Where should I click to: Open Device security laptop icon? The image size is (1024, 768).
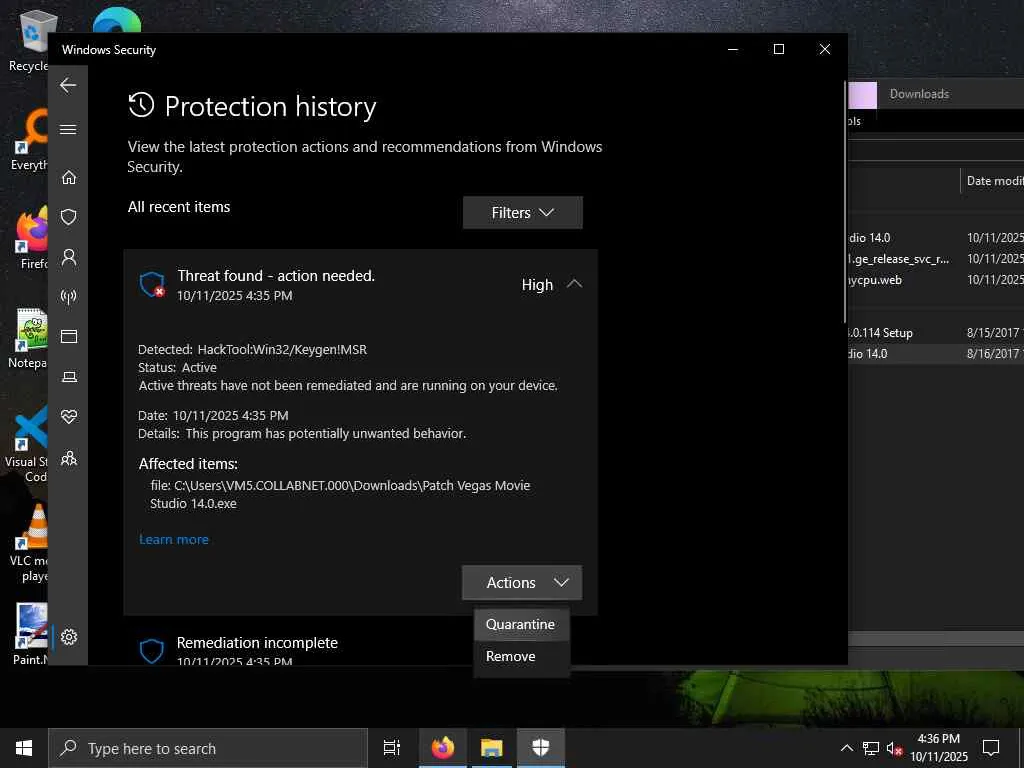point(69,377)
